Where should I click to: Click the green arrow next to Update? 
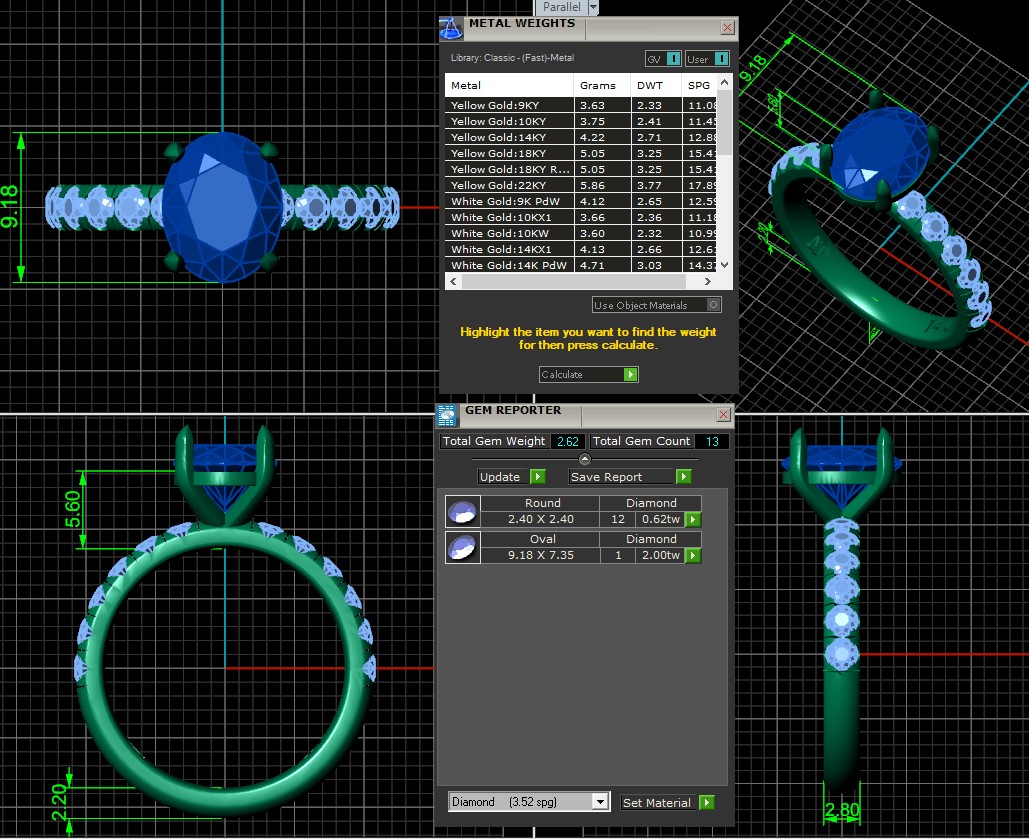tap(537, 477)
